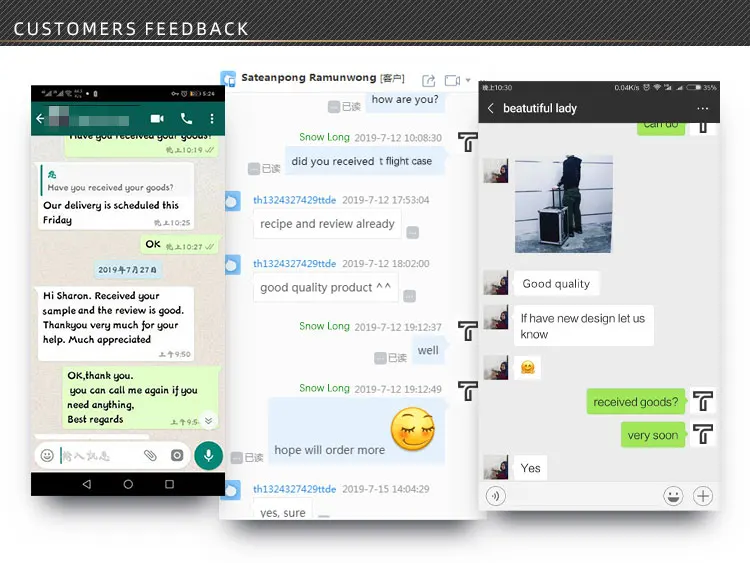
Task: Click sender name th1324327429ttde at 18:02:00
Action: coord(295,264)
